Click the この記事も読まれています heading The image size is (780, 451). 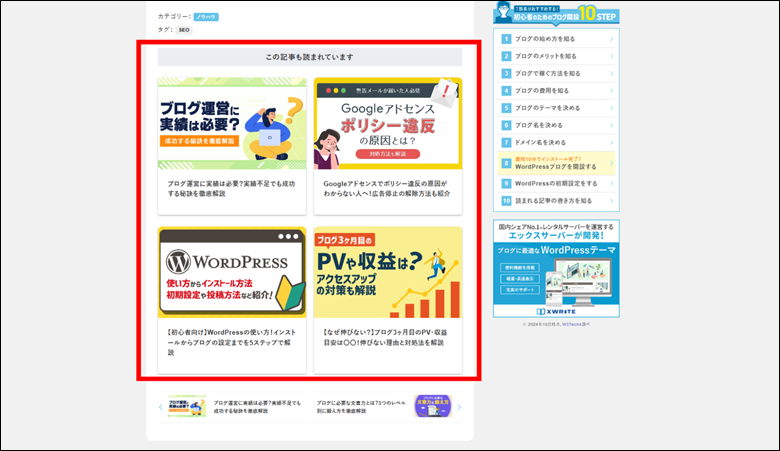click(x=309, y=57)
